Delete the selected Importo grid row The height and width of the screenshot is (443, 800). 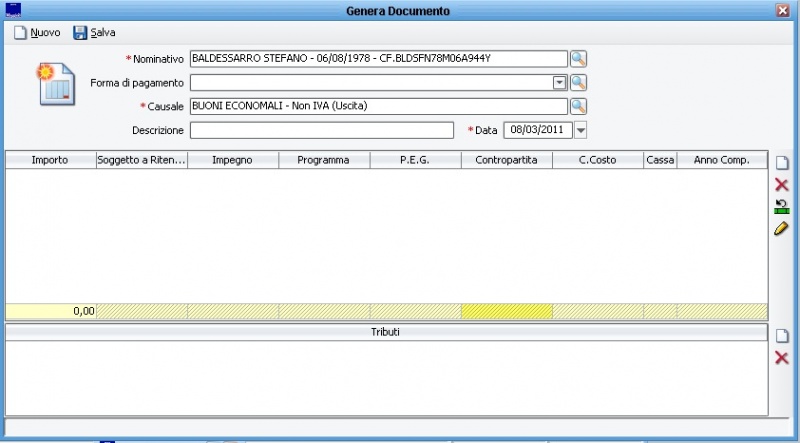coord(782,185)
